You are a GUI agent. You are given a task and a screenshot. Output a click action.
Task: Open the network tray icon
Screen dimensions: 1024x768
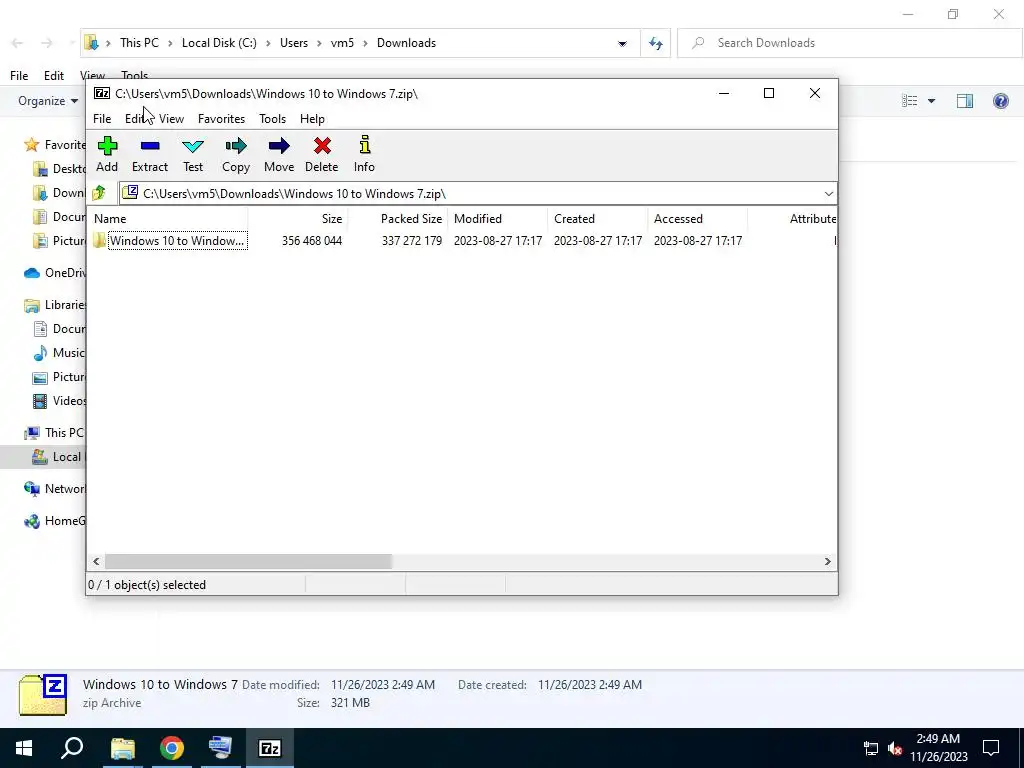(x=871, y=748)
